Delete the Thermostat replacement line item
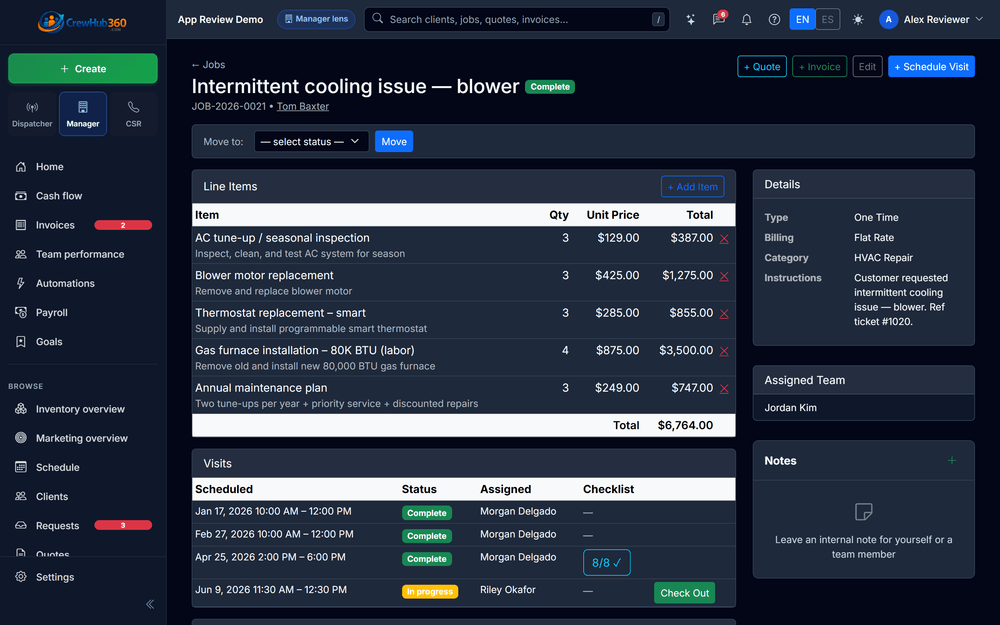 (x=724, y=314)
